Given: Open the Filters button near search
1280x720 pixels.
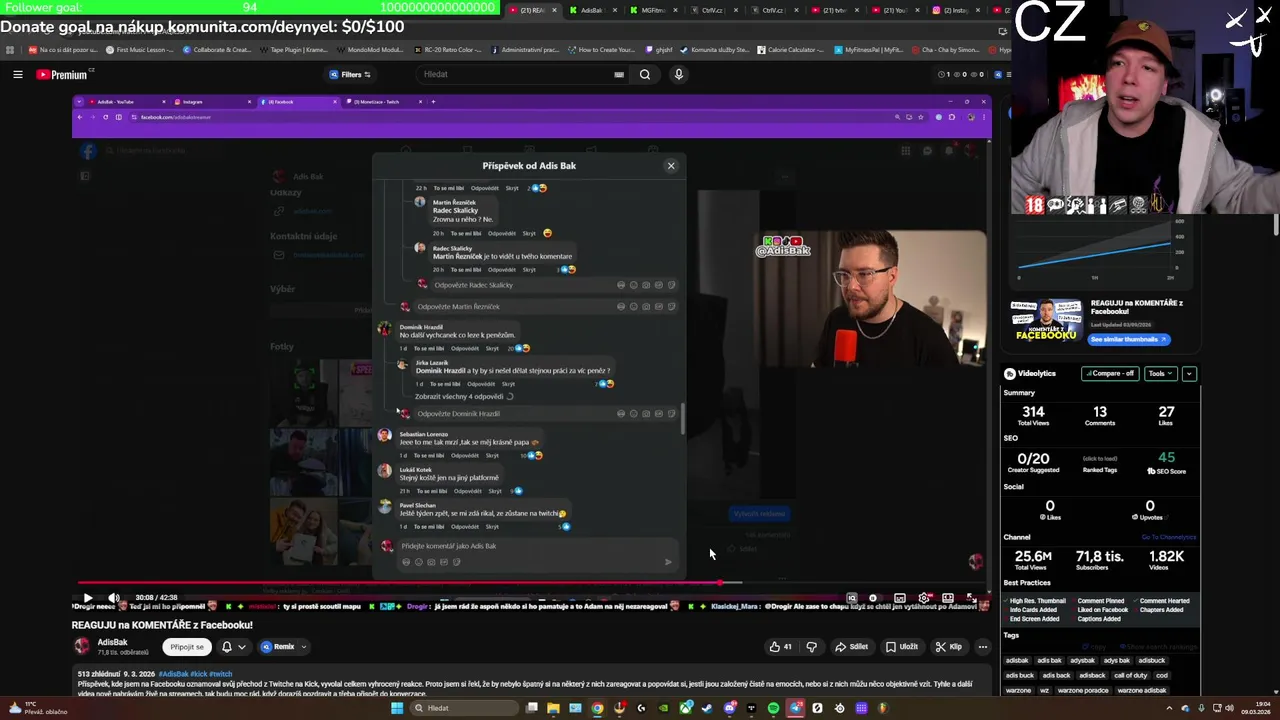Looking at the screenshot, I should 350,74.
